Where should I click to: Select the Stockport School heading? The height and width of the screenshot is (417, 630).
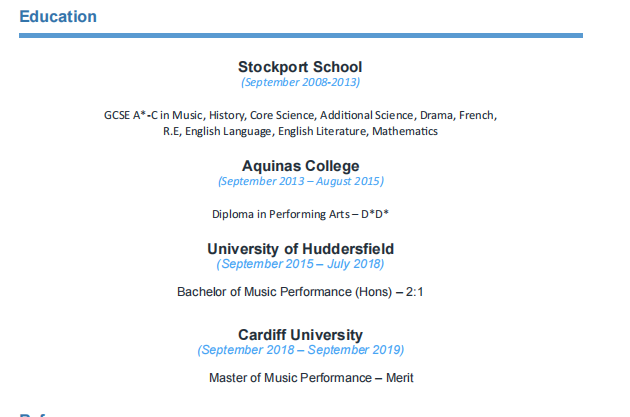tap(300, 67)
